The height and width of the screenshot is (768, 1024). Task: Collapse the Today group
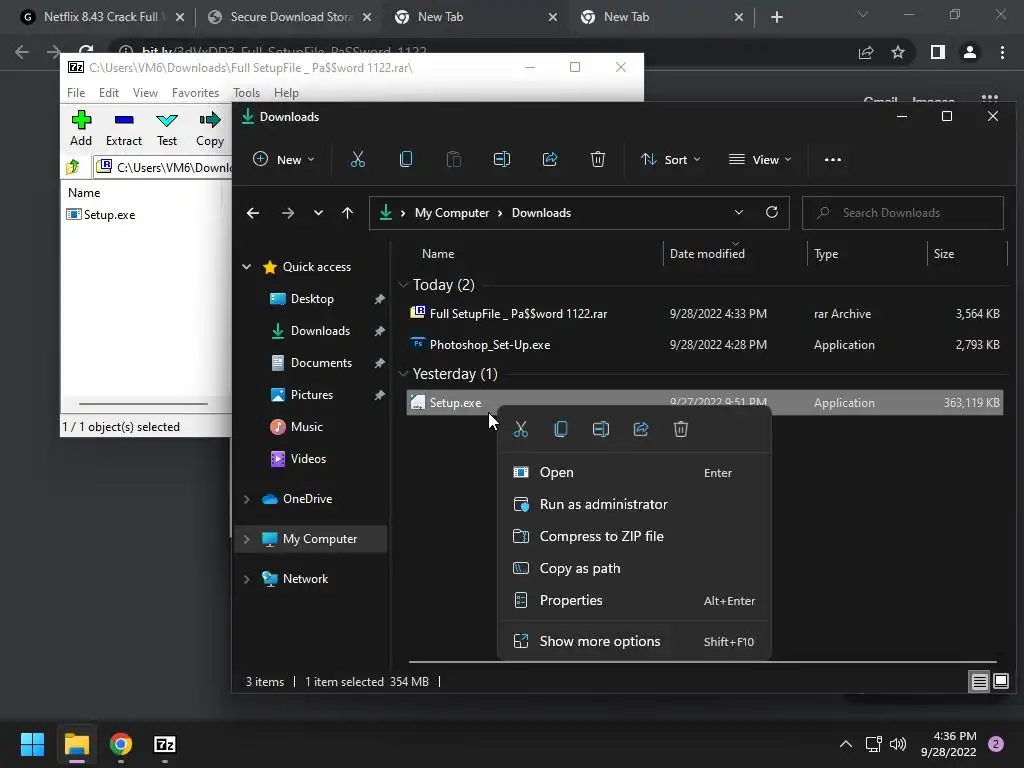(404, 285)
